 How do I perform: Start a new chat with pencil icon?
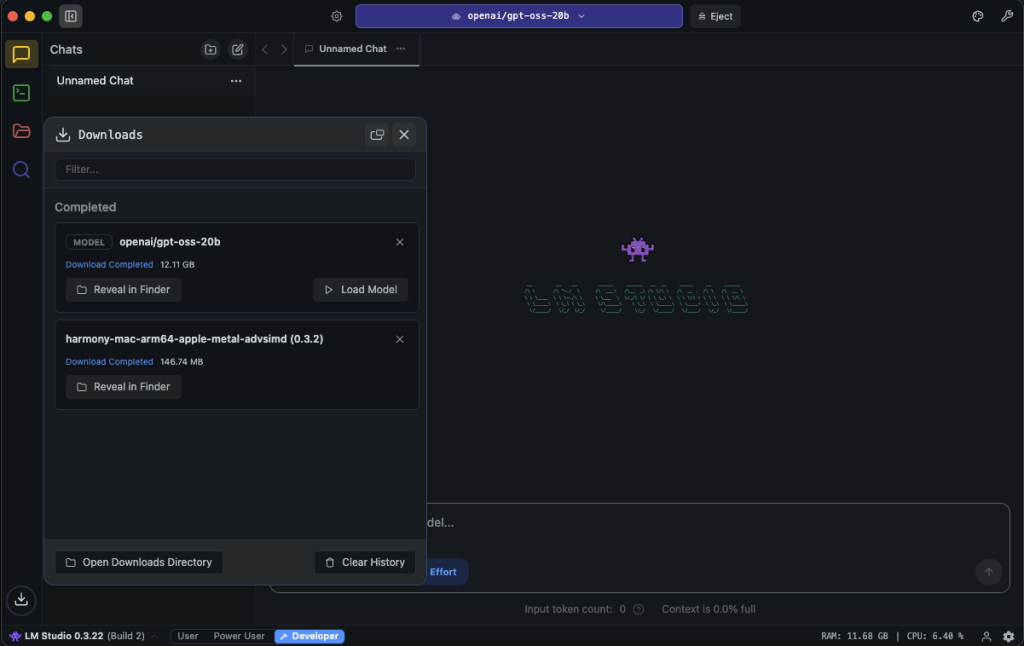[x=237, y=49]
